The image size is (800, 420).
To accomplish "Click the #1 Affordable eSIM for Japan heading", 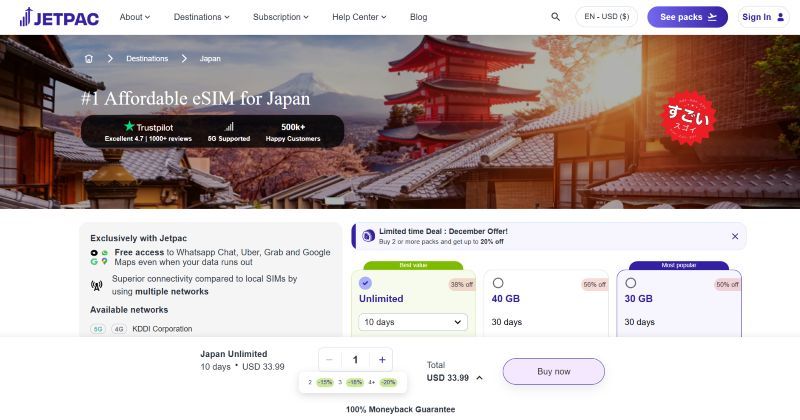I will tap(195, 98).
